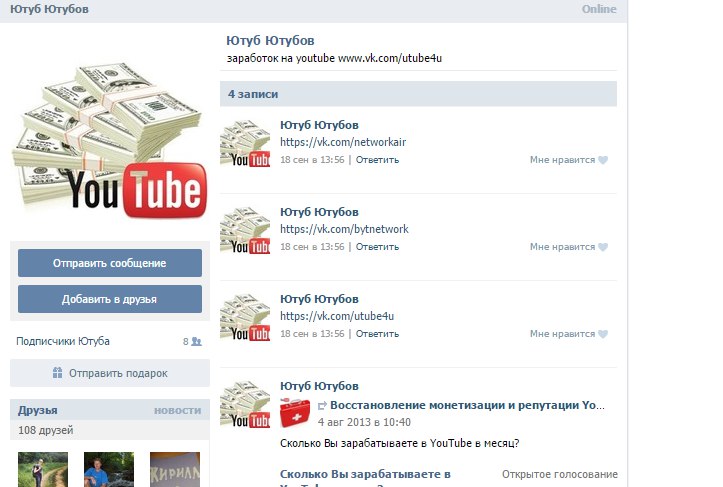Click the новости link in the Друзья header
The image size is (723, 487).
[178, 410]
